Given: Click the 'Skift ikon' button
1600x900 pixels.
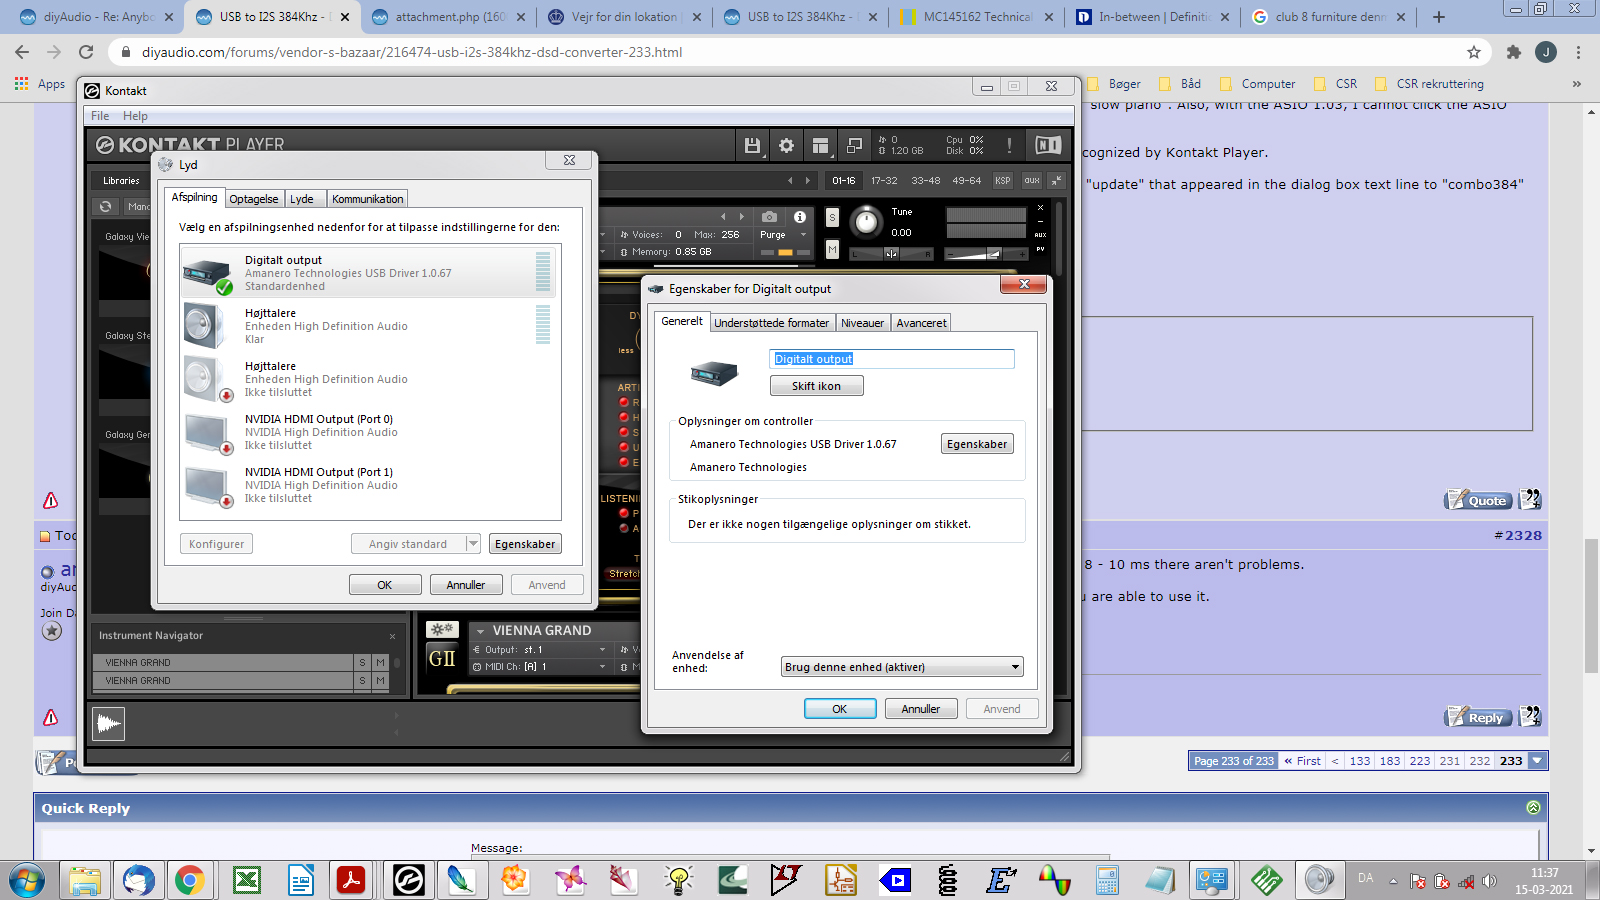Looking at the screenshot, I should click(816, 386).
